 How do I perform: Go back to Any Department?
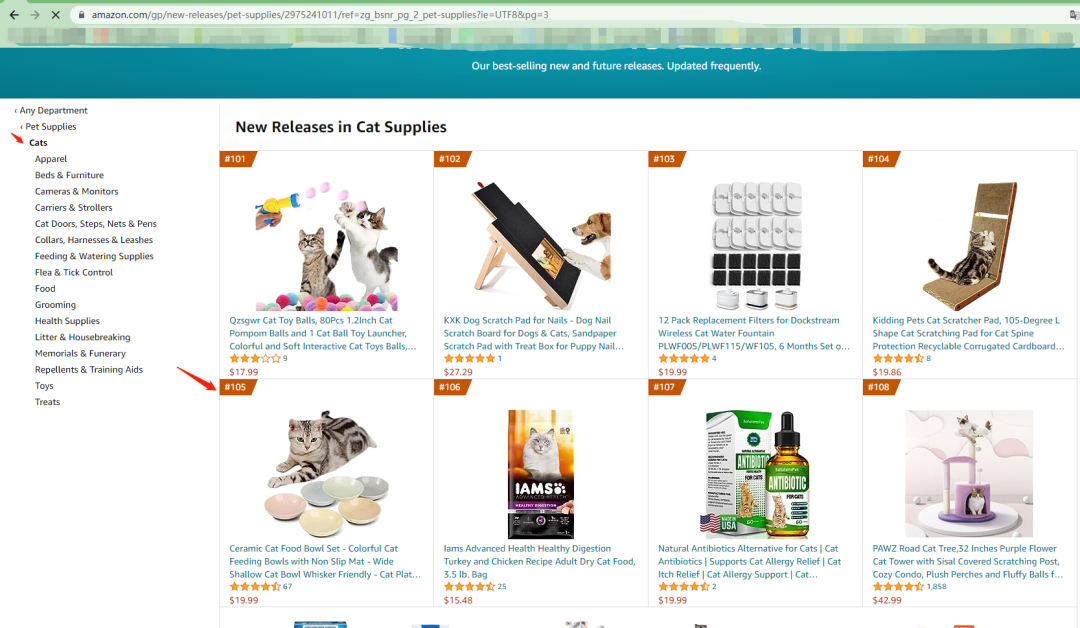tap(53, 110)
